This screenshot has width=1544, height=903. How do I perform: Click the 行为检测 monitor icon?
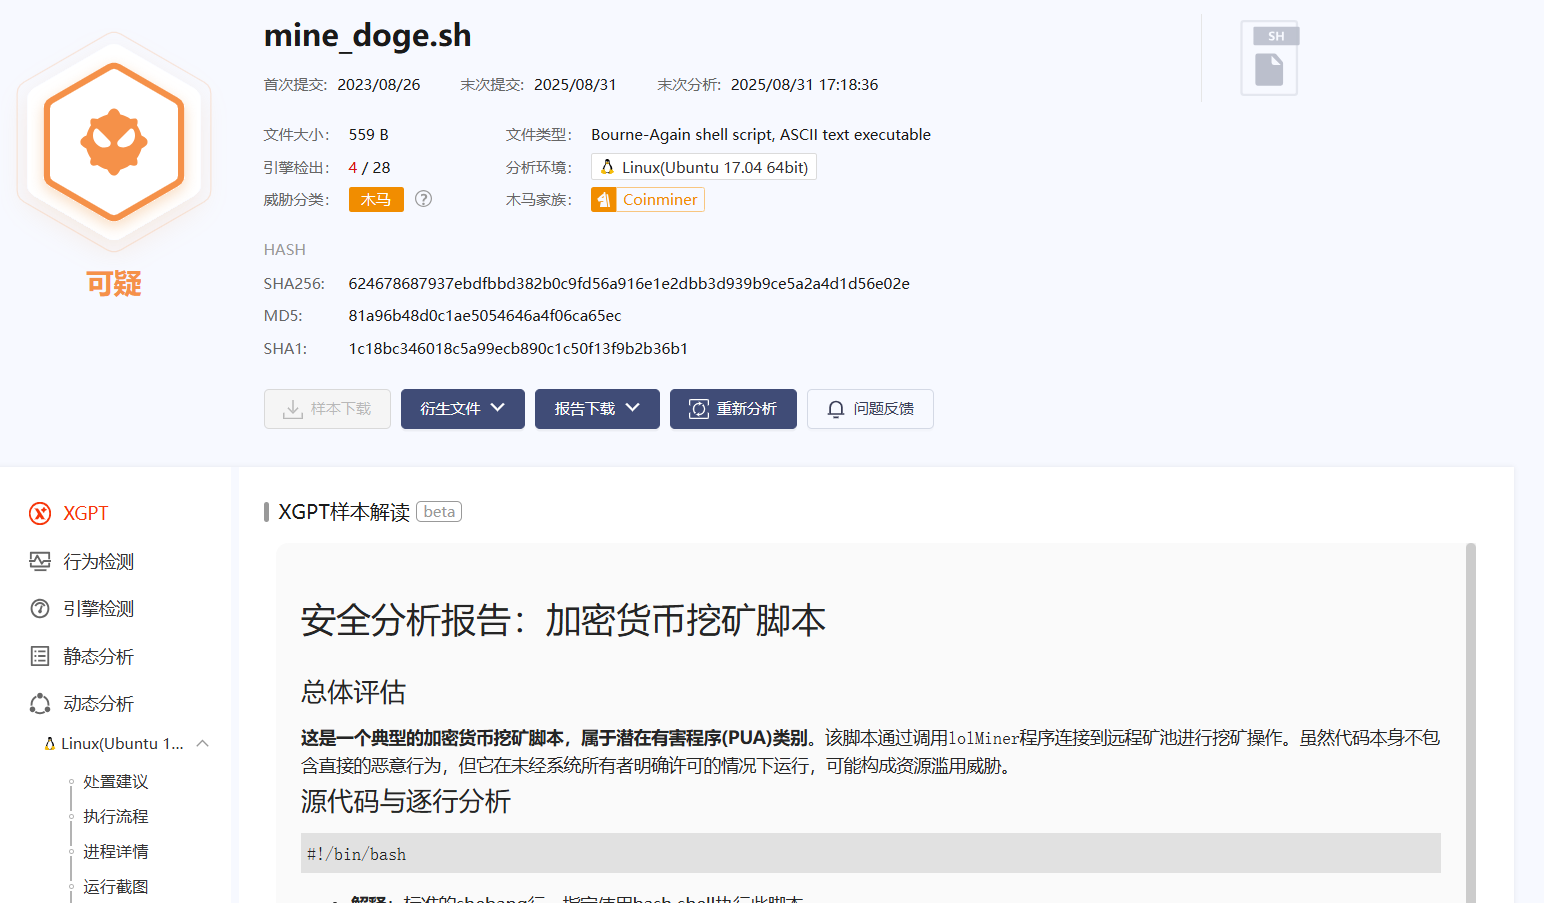pos(40,561)
